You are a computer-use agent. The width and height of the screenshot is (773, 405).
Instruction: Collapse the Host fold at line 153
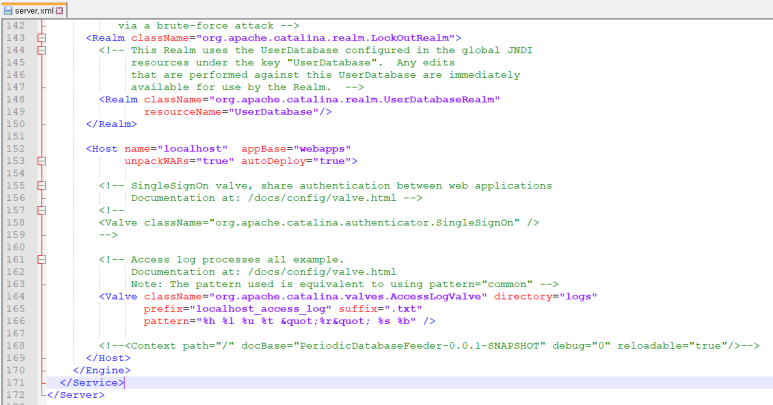(x=42, y=161)
